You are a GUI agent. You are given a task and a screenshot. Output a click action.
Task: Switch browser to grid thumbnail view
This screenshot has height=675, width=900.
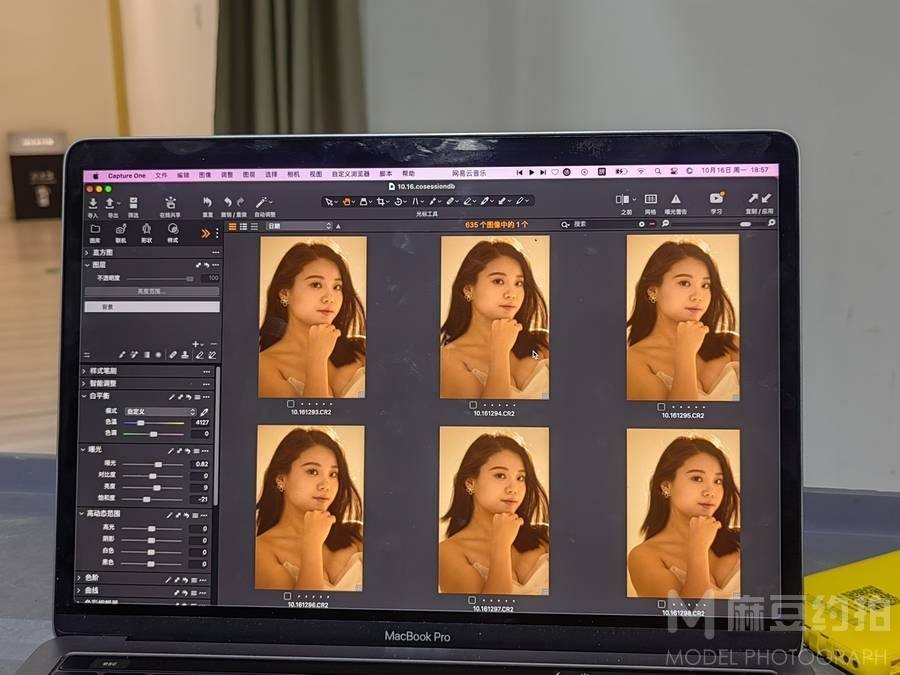point(232,227)
